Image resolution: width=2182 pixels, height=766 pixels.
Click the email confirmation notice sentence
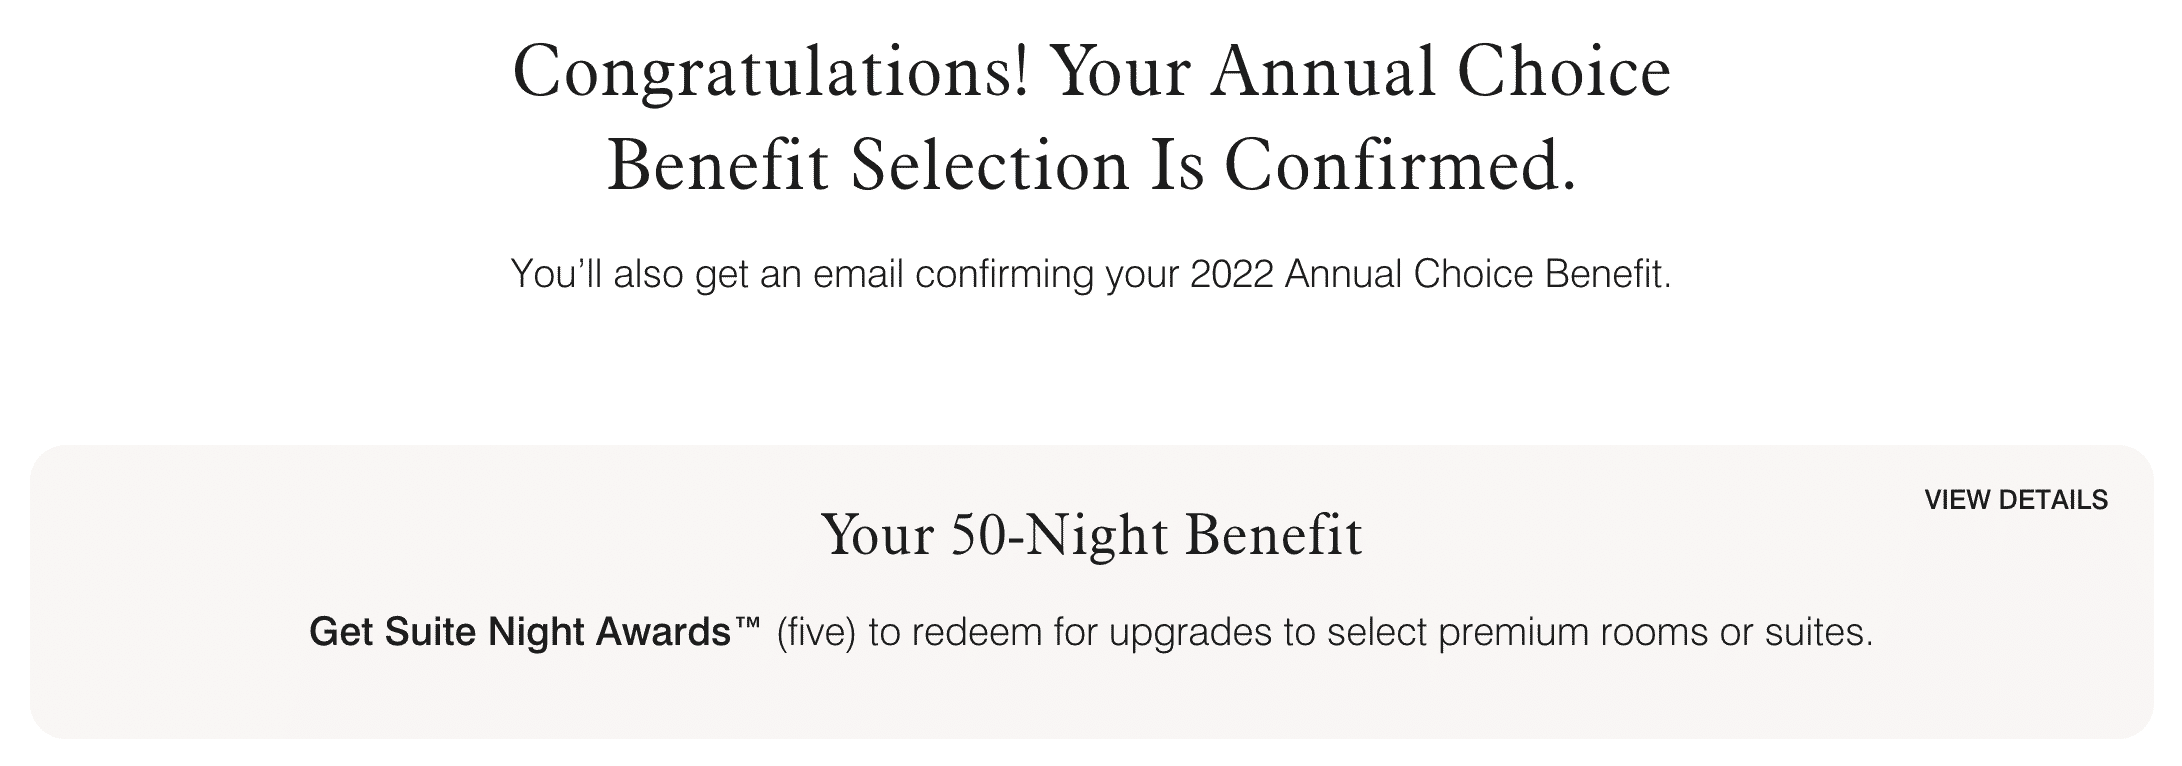click(1091, 274)
